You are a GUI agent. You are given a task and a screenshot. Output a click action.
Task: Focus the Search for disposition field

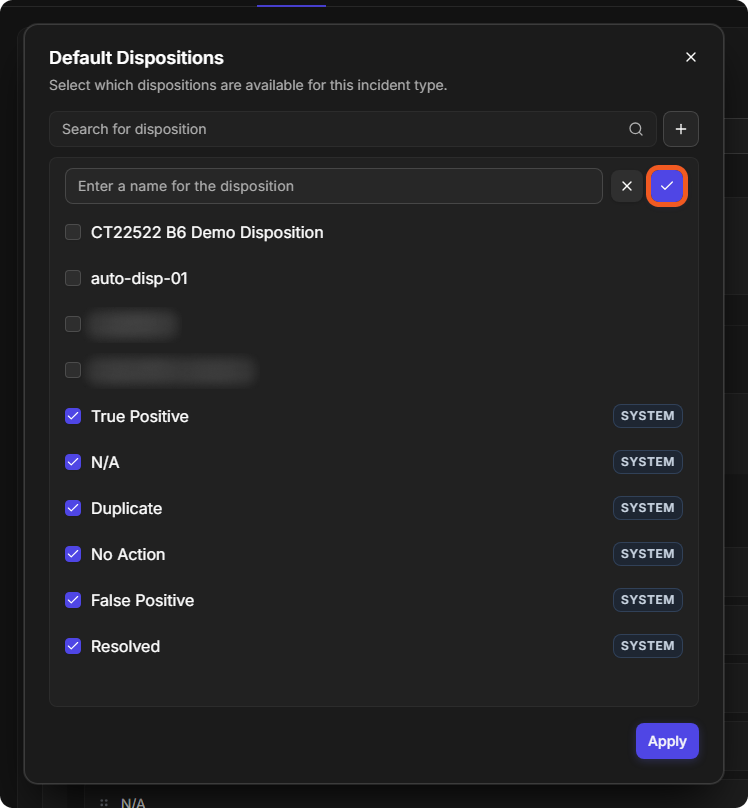353,129
